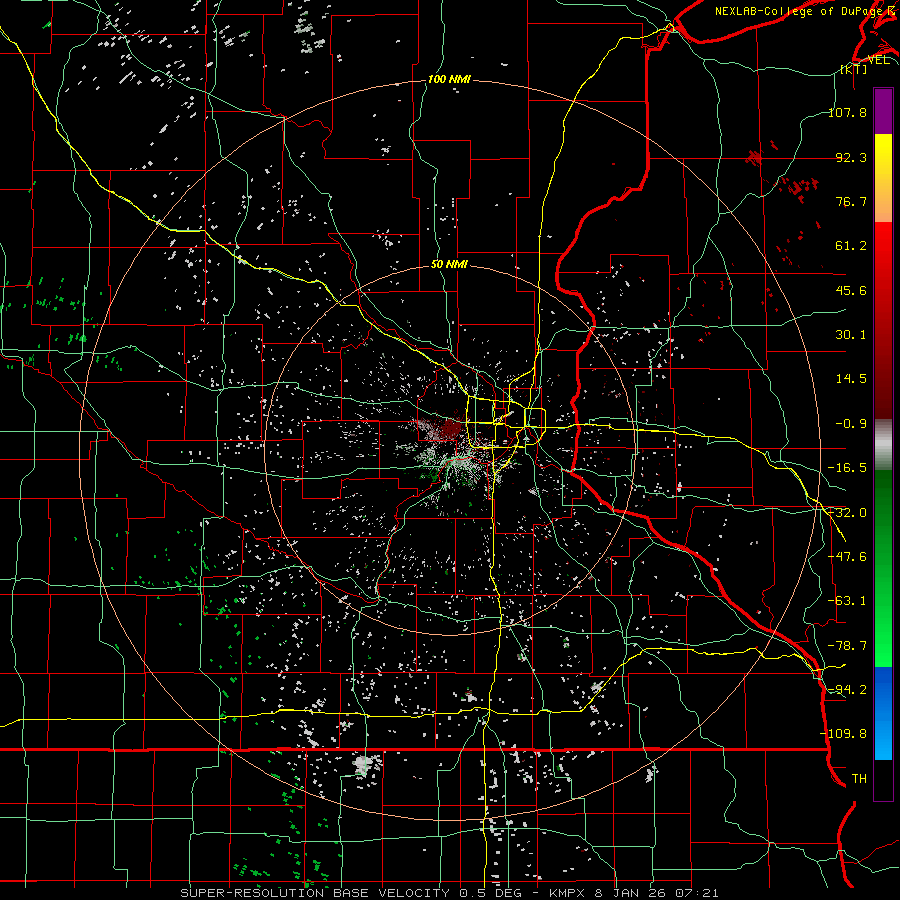Select the [KT] units label
The width and height of the screenshot is (900, 900).
click(x=854, y=69)
